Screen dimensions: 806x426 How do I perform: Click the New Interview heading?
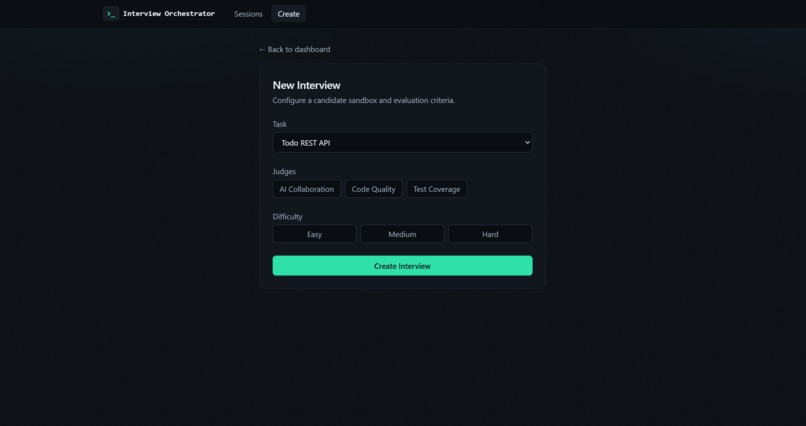pyautogui.click(x=306, y=85)
